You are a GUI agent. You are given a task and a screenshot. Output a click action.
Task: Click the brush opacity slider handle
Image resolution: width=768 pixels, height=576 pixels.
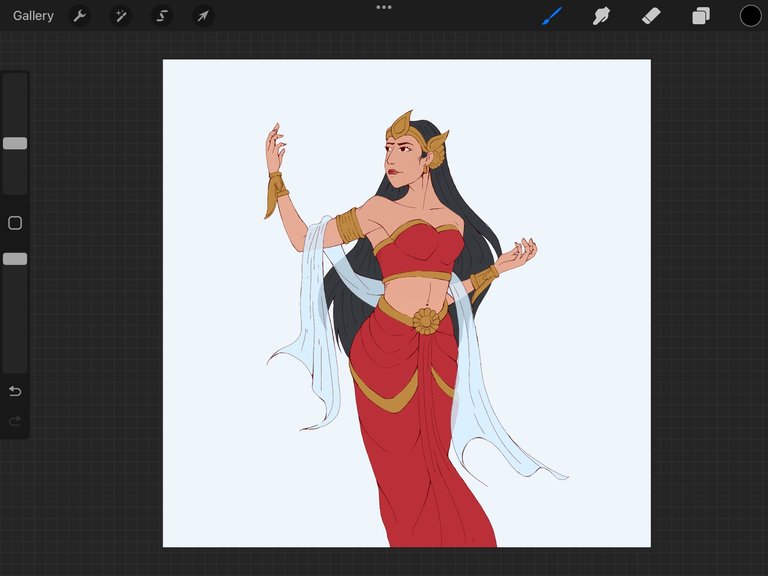point(15,259)
